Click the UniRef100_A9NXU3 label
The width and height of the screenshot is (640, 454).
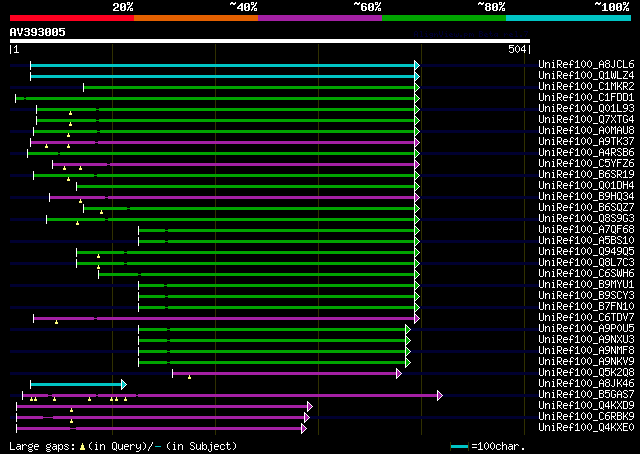click(x=586, y=340)
